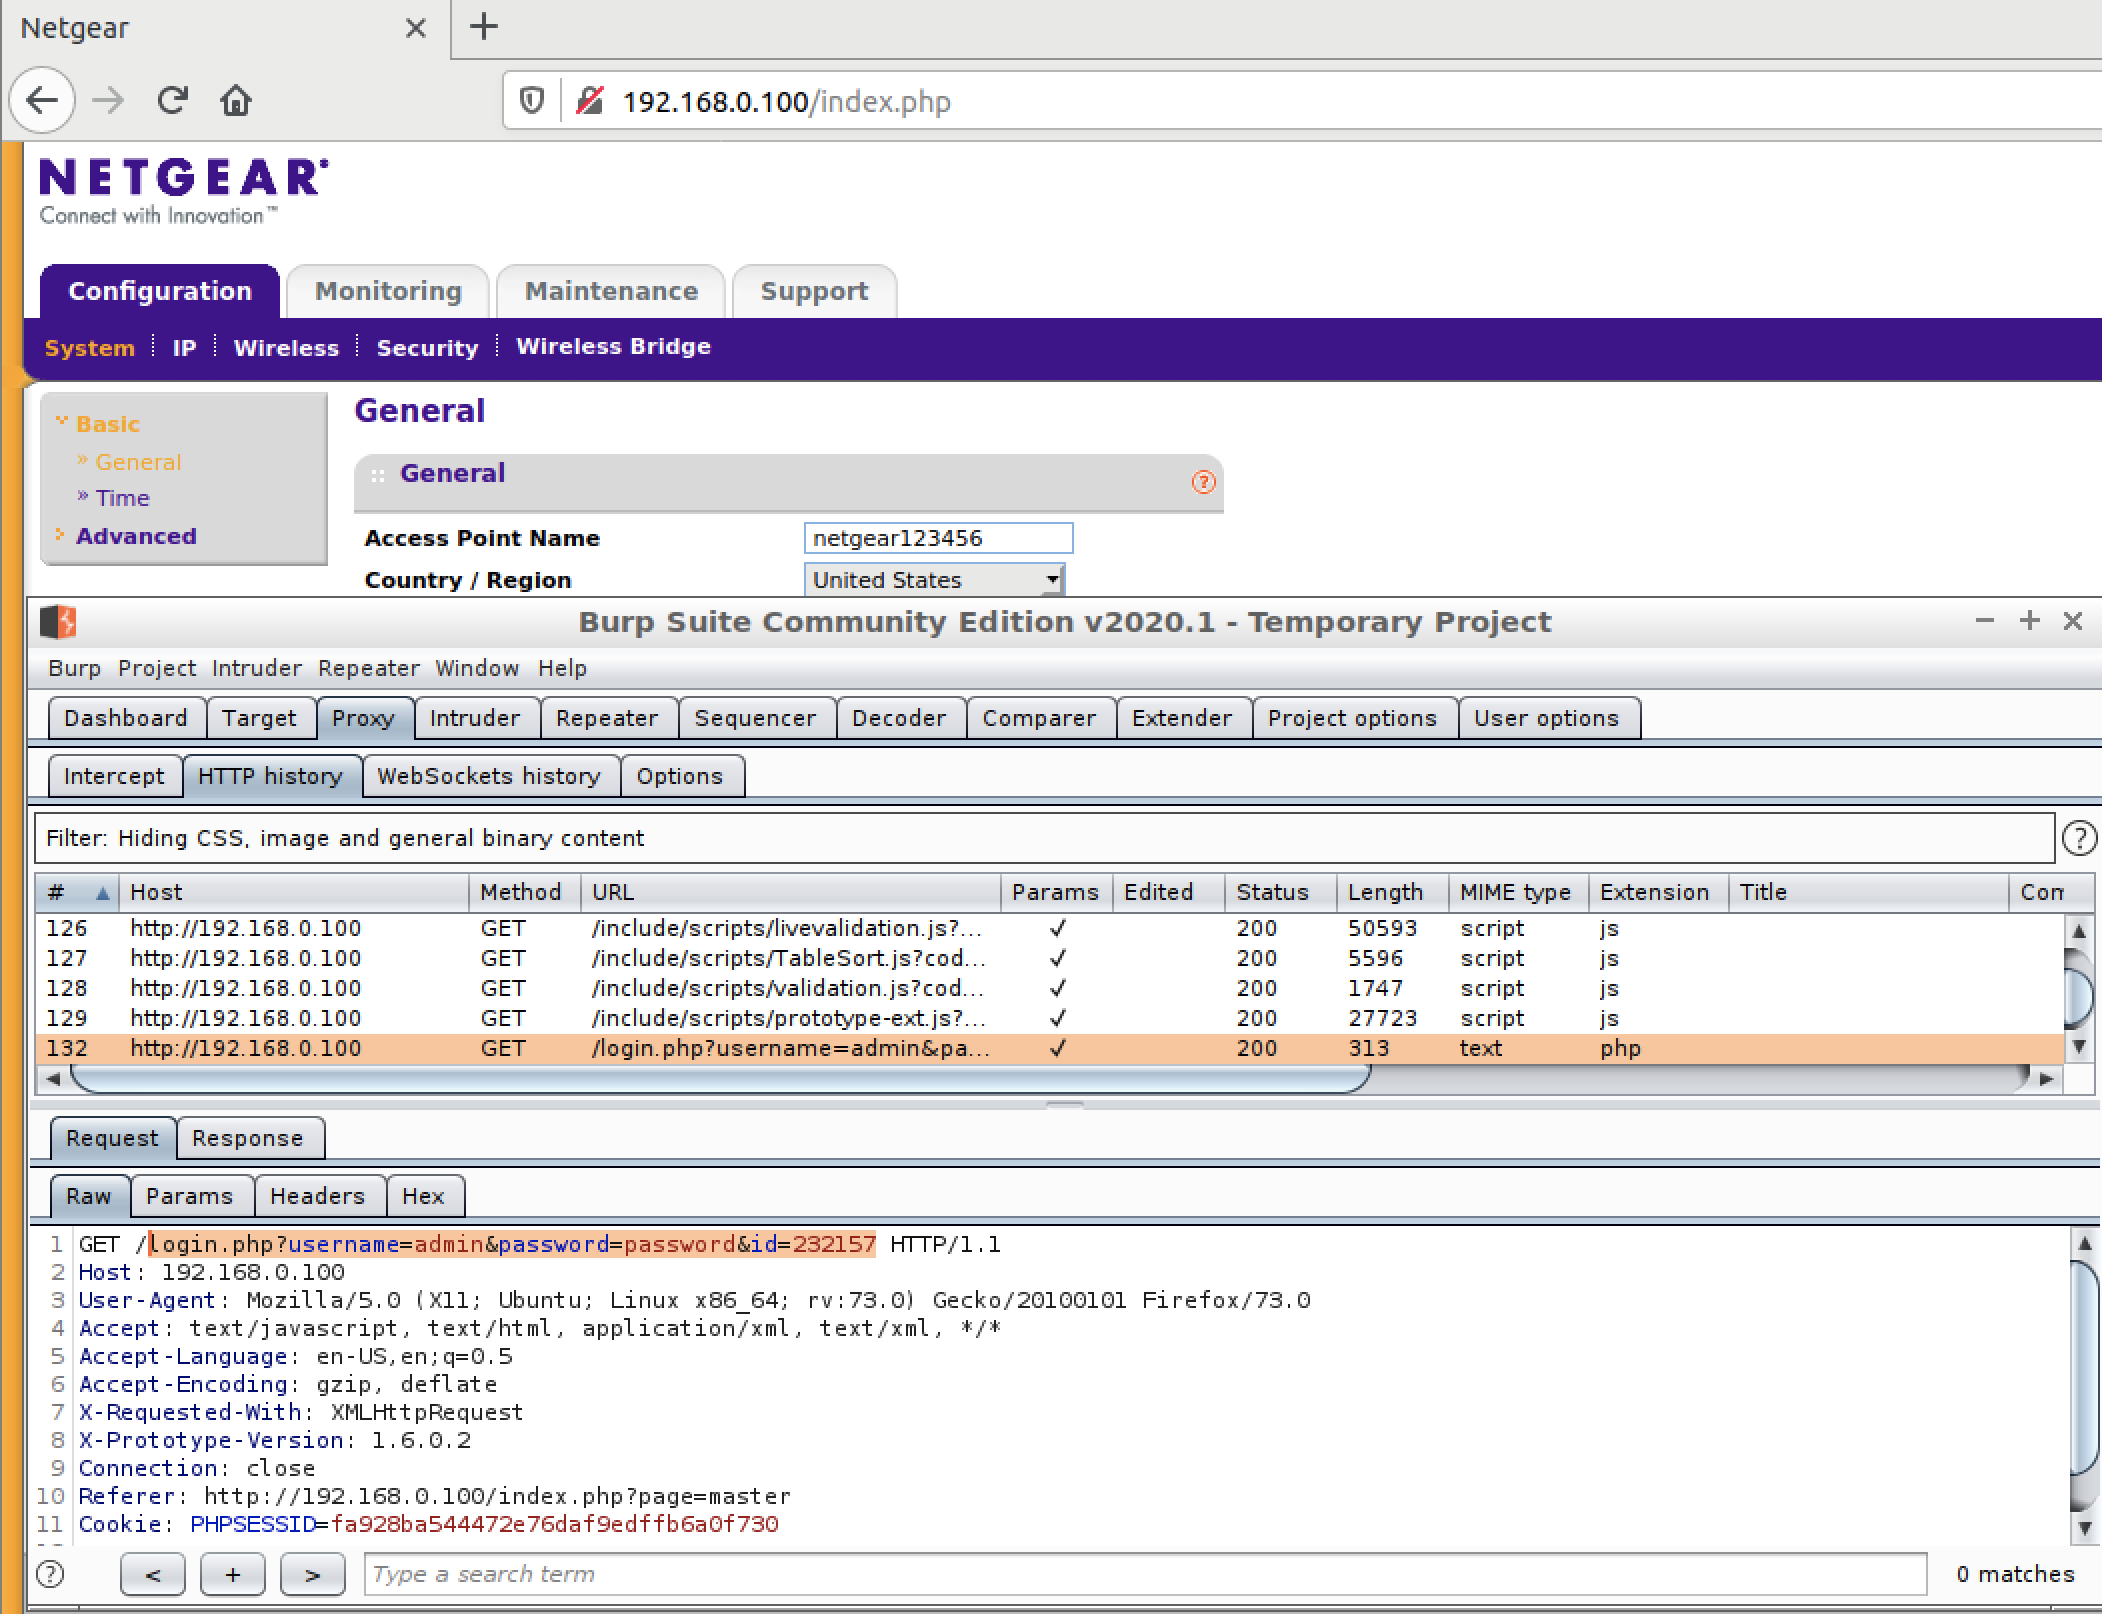2102x1614 pixels.
Task: Open the Maintenance tab on Netgear page
Action: pos(611,291)
